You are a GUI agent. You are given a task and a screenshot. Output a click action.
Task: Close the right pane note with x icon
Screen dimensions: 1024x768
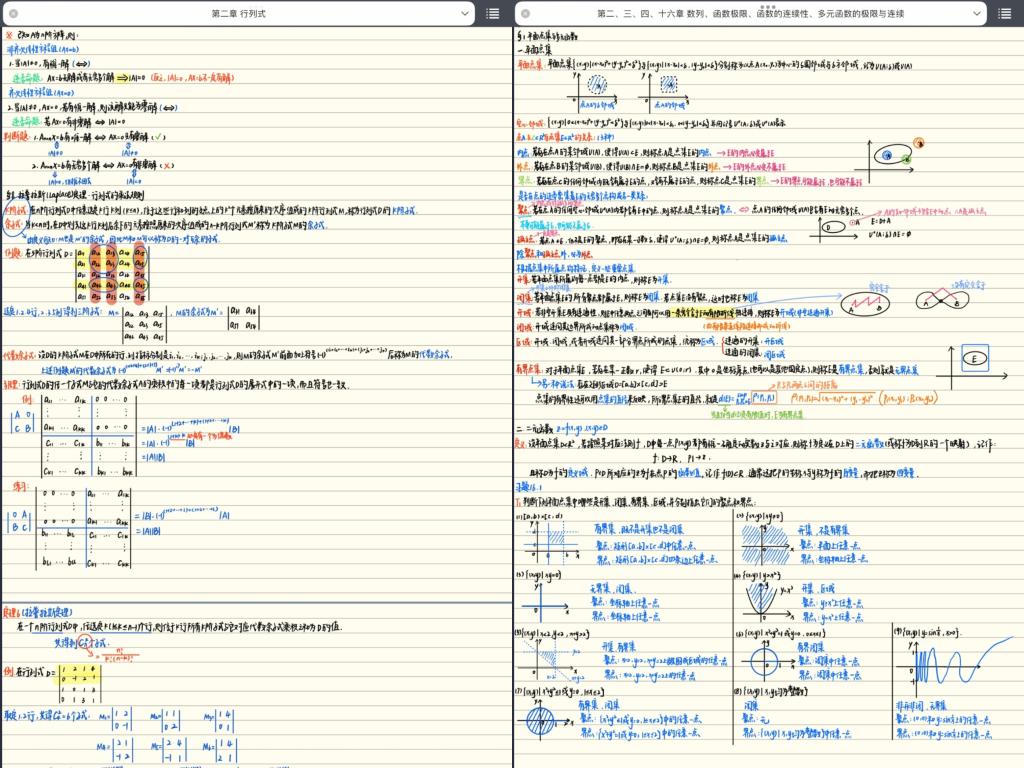[x=527, y=13]
